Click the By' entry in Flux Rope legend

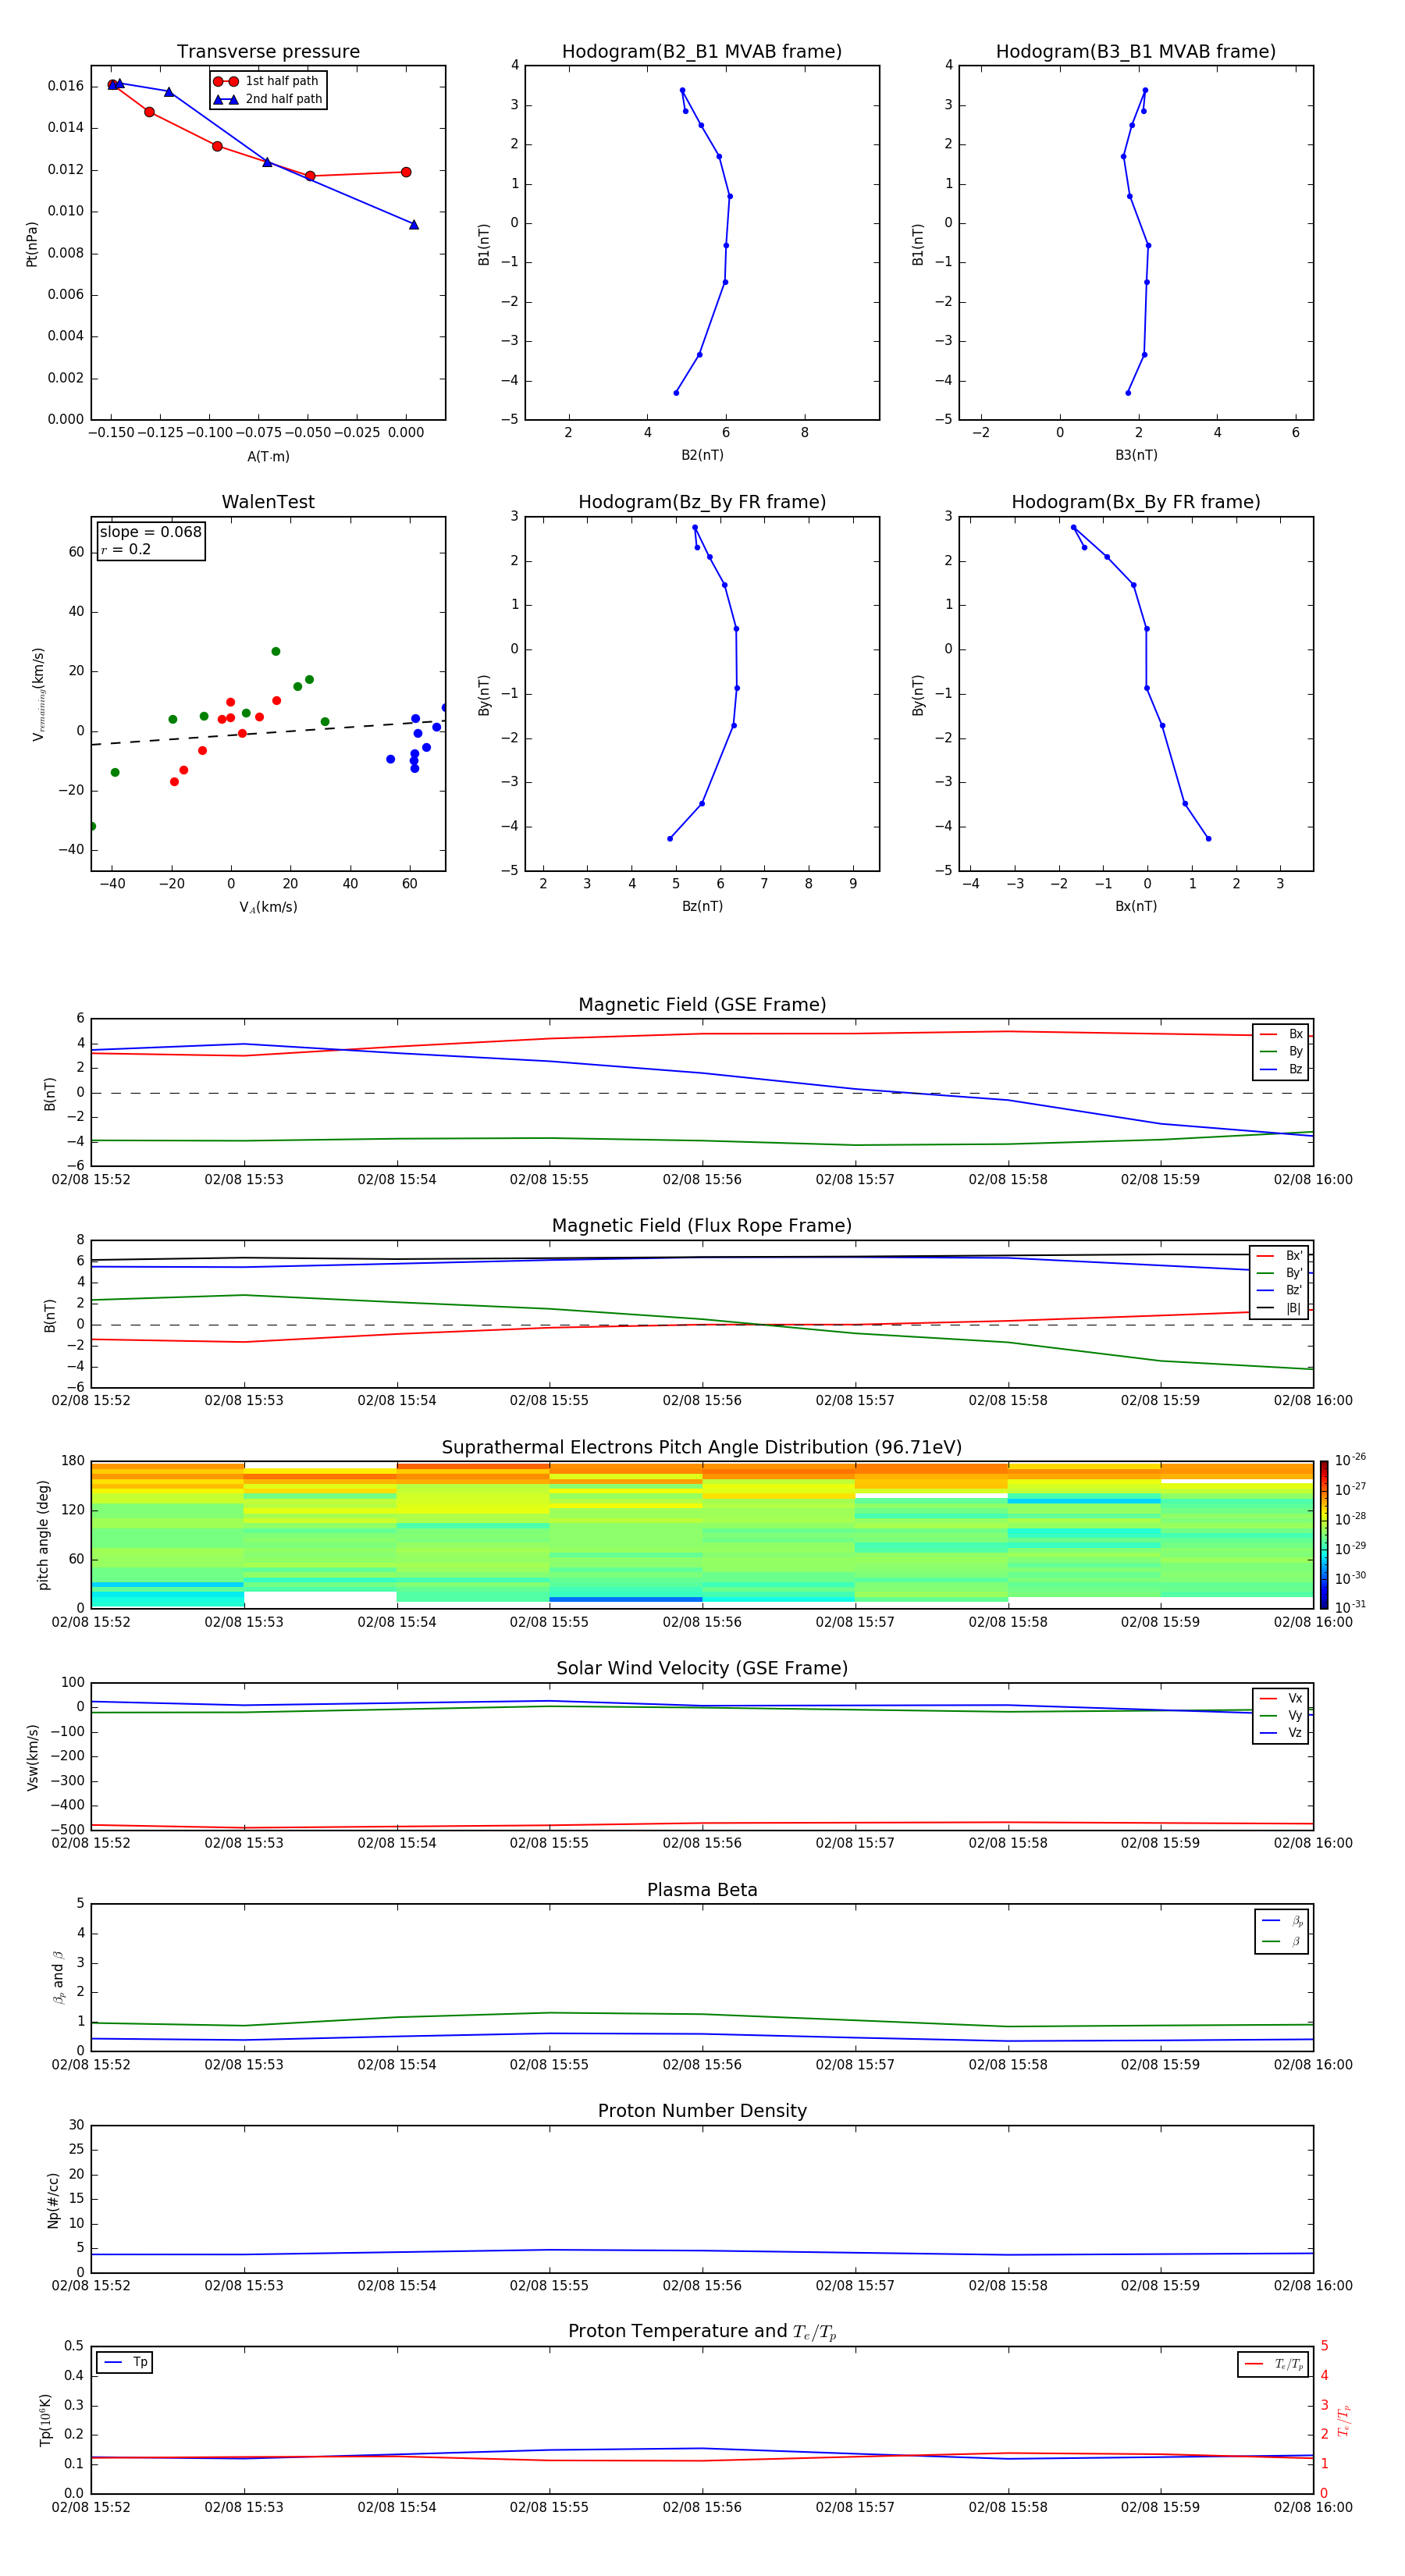point(1280,1274)
